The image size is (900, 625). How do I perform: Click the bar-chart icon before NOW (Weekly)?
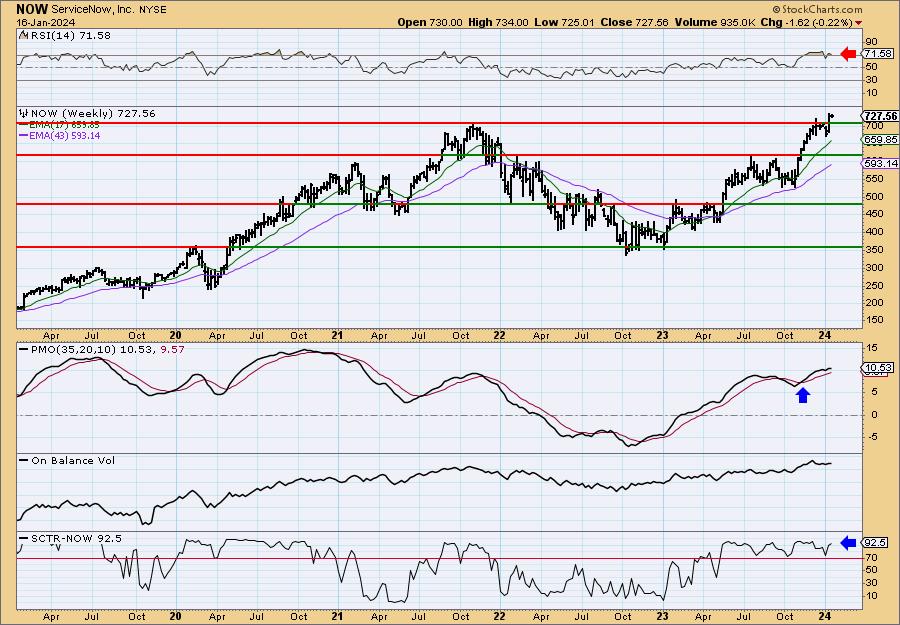coord(24,113)
